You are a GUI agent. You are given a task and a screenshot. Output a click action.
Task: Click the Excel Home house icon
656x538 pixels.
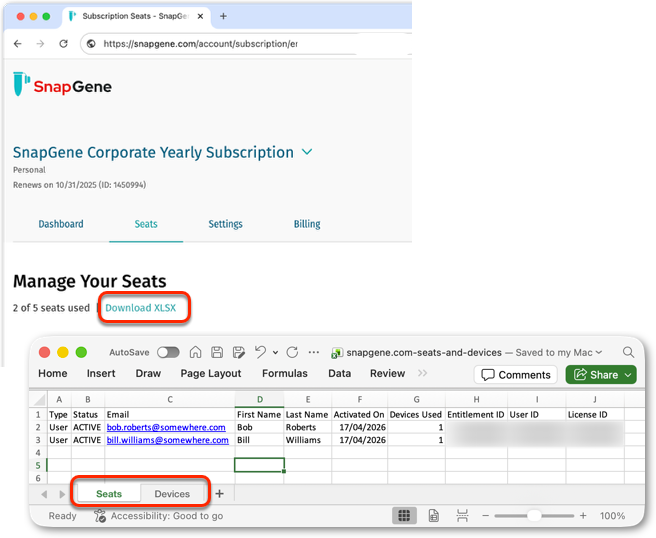point(195,352)
